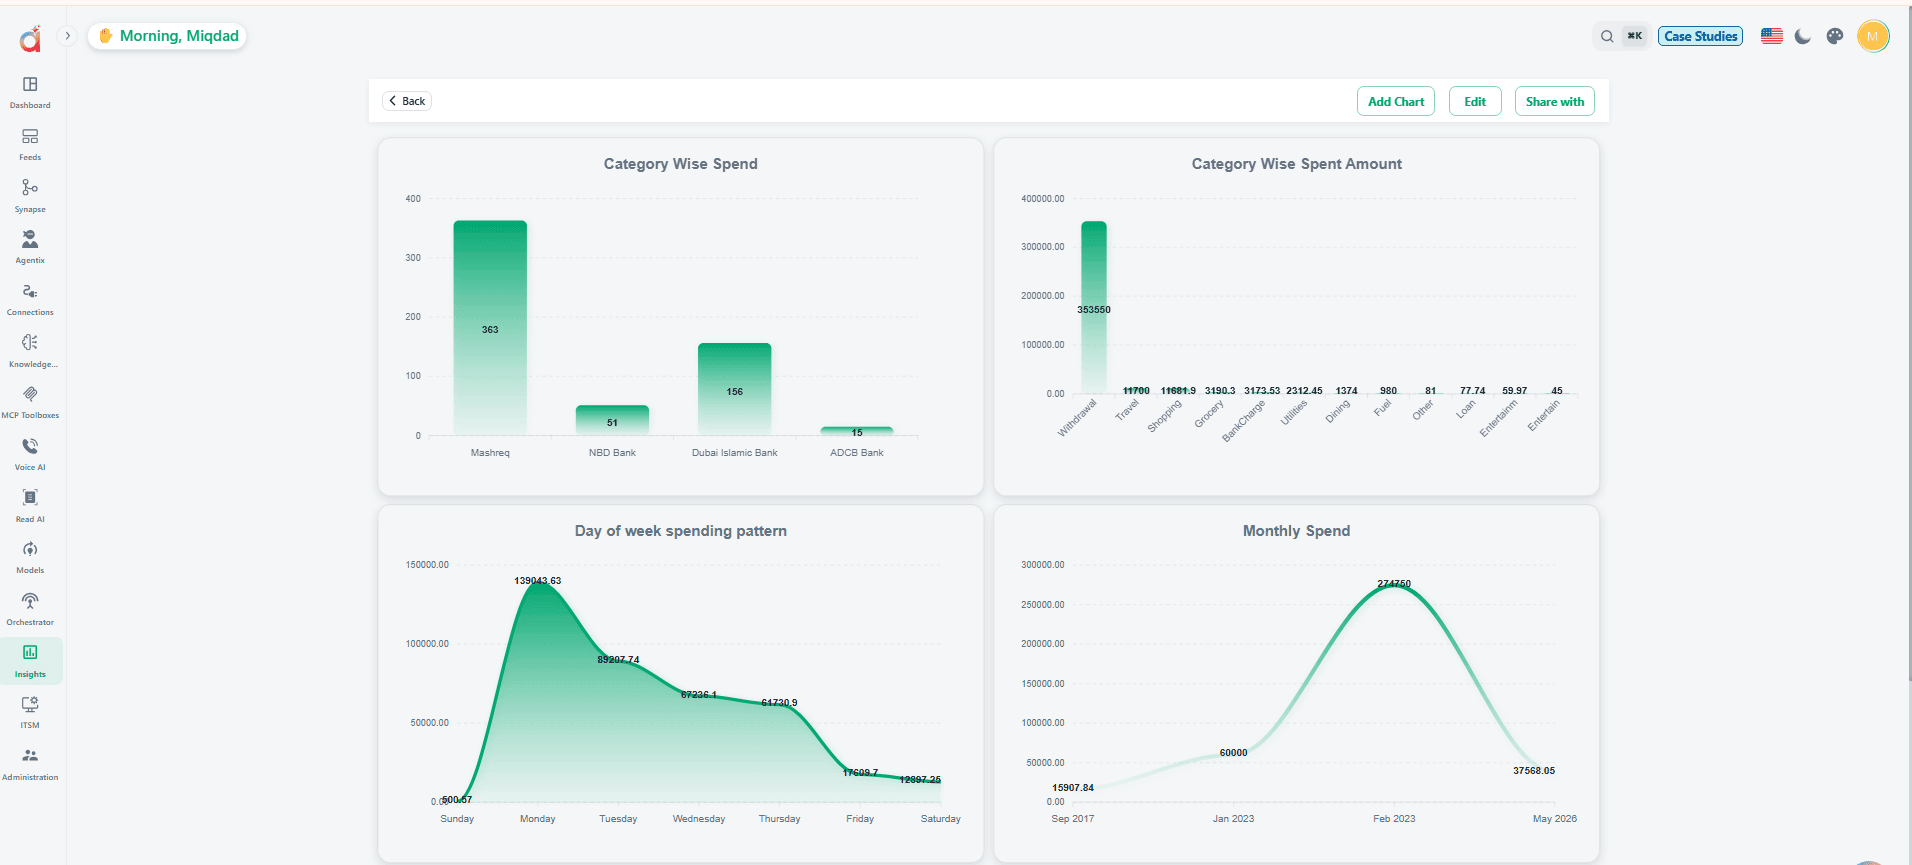Click the Back button
The height and width of the screenshot is (865, 1912).
coord(407,101)
